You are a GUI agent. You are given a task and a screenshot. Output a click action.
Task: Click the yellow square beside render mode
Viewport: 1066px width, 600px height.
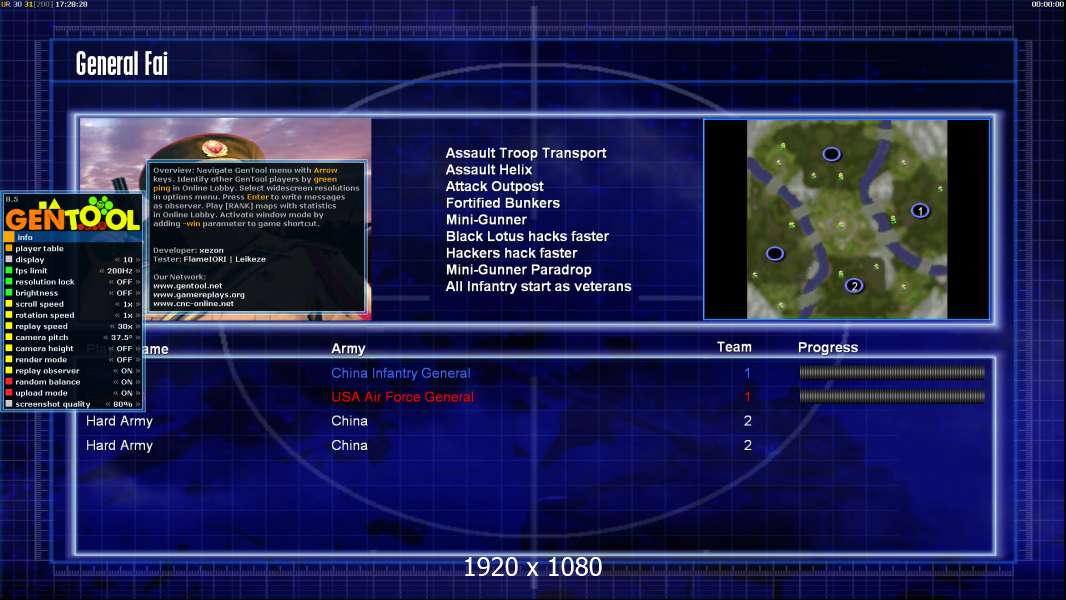tap(9, 359)
